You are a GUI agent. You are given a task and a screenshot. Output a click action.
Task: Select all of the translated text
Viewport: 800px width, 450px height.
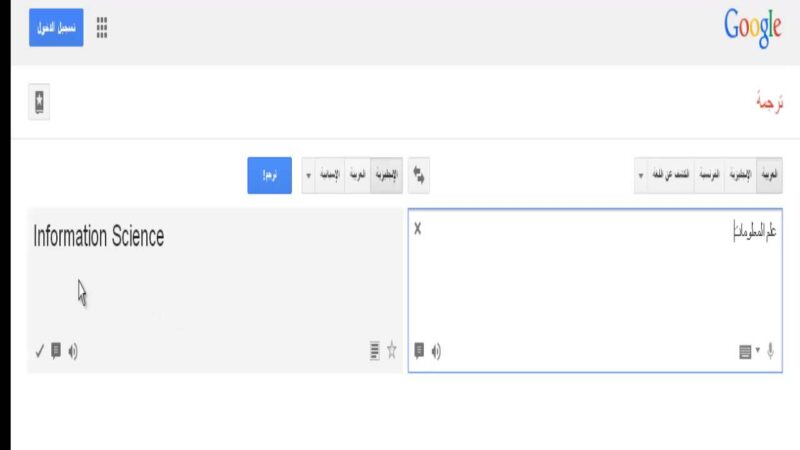click(374, 351)
